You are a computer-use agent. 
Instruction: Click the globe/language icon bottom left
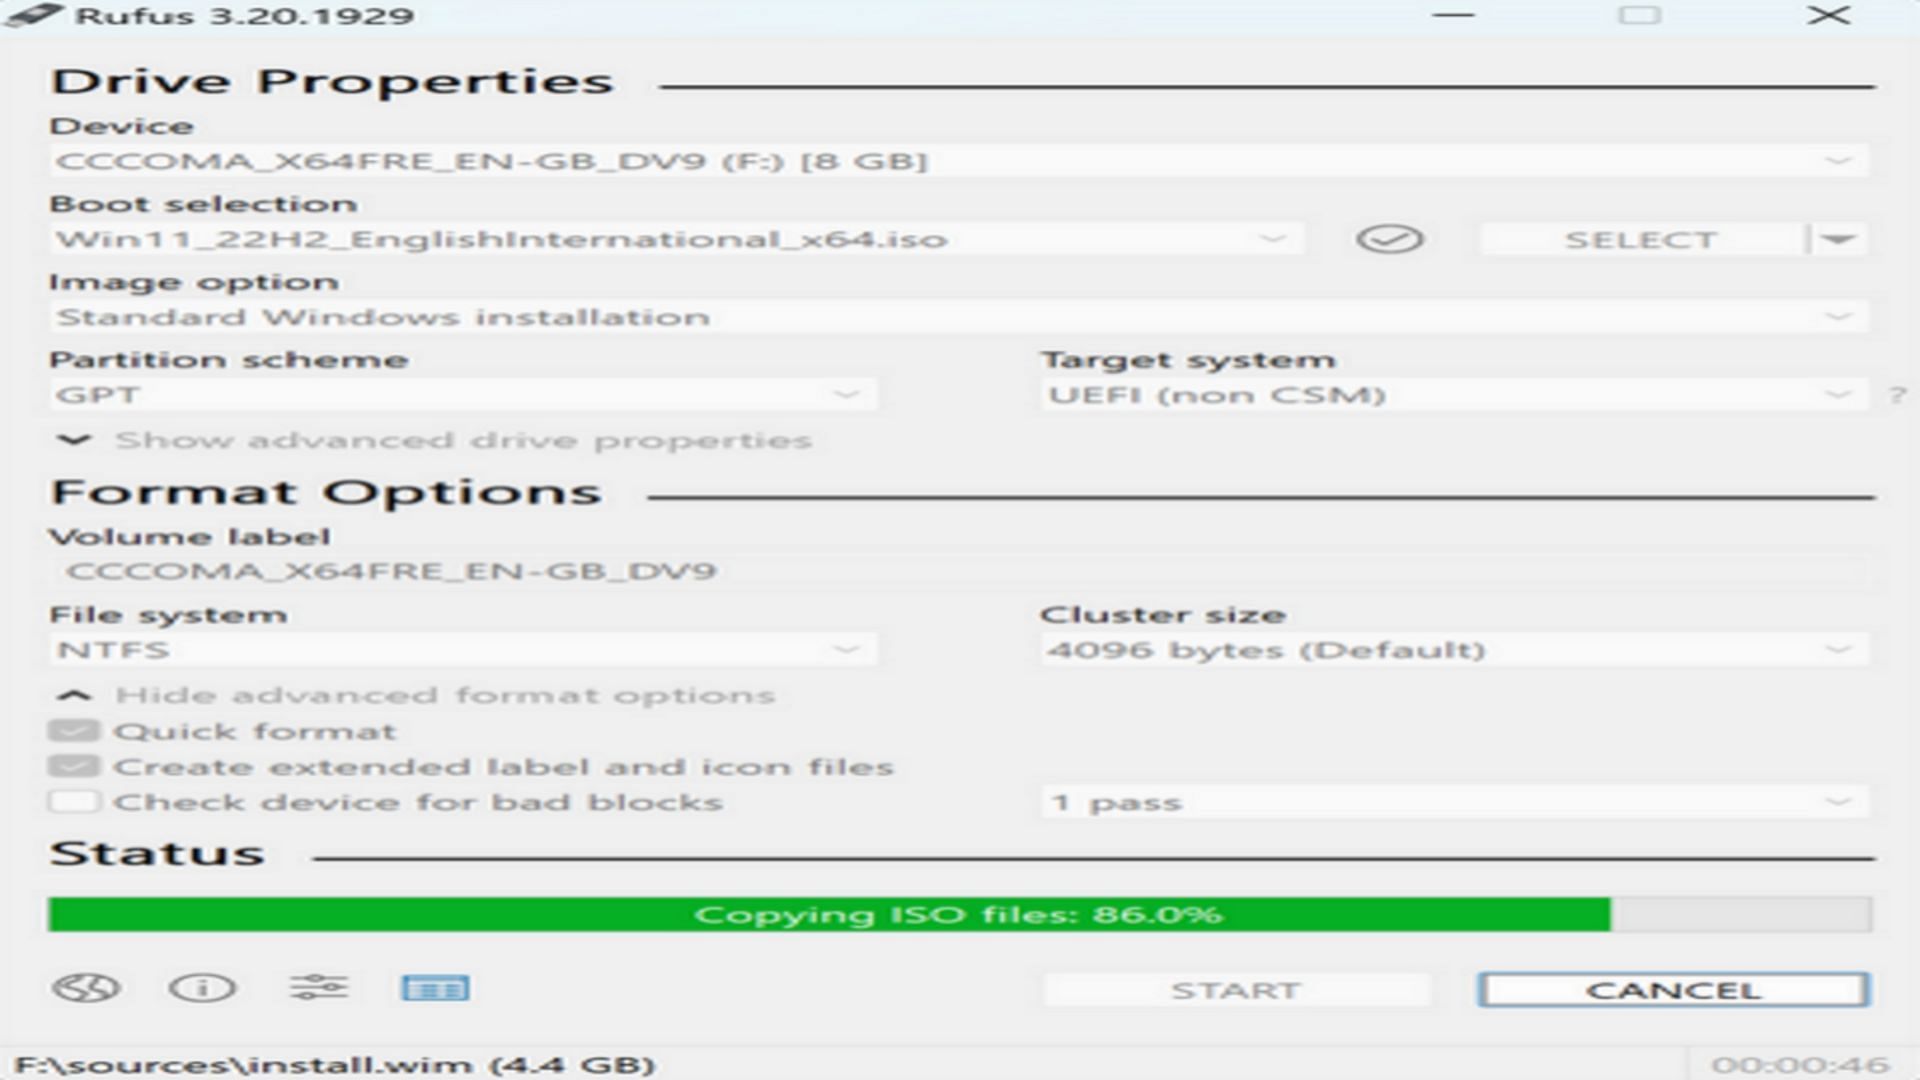(86, 988)
